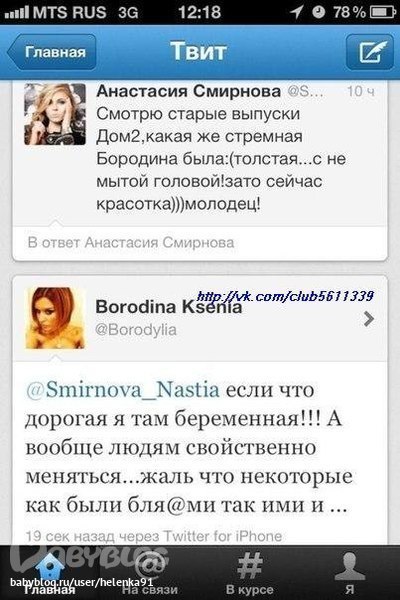
Task: Tap the Borodina Ksenia name text
Action: click(168, 307)
